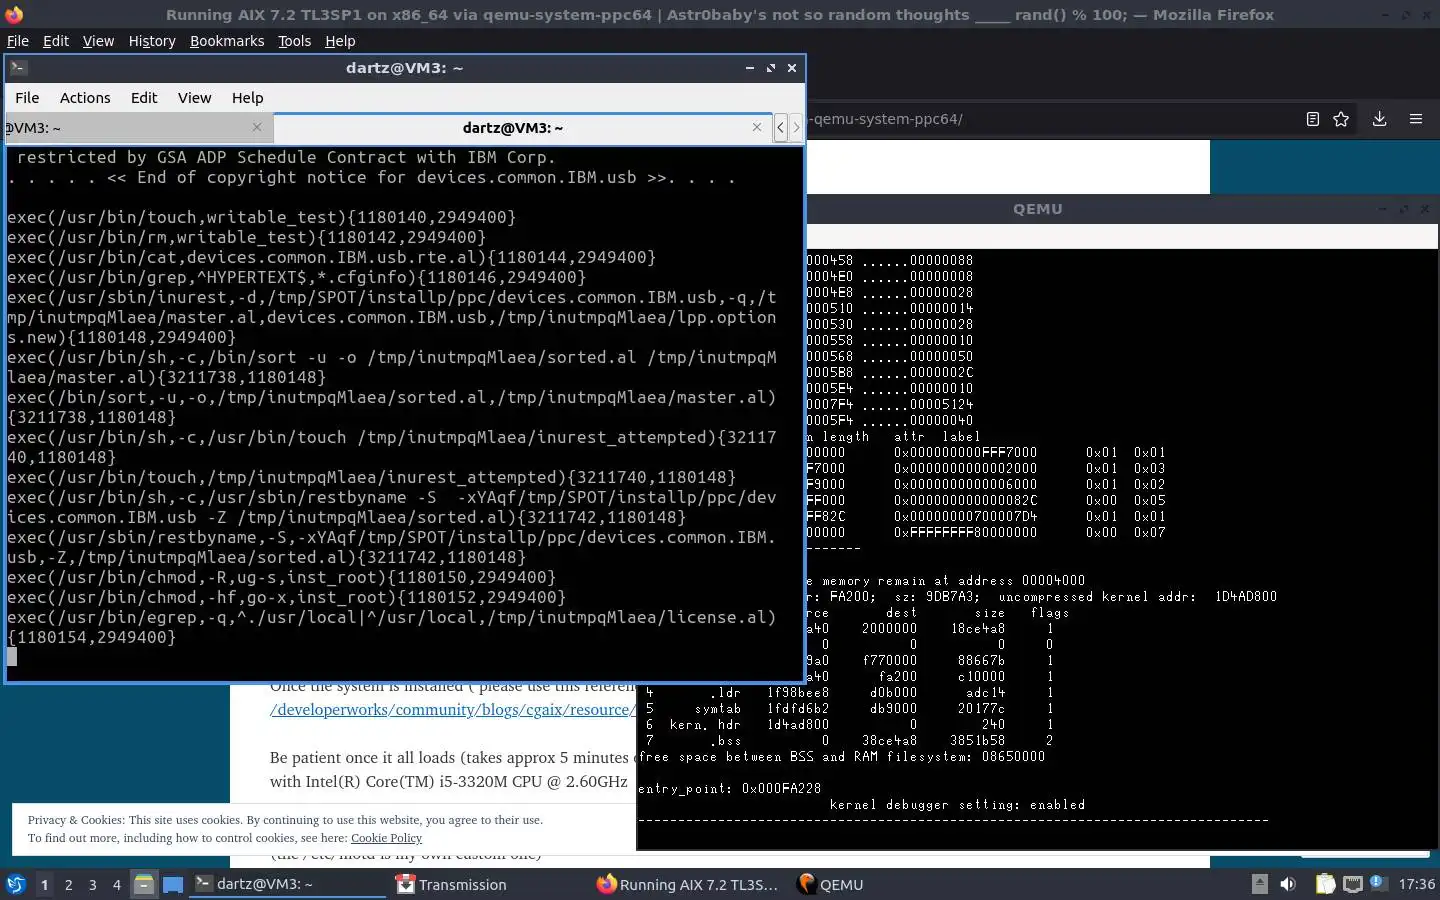Open Firefox File menu
This screenshot has height=900, width=1440.
pos(18,41)
